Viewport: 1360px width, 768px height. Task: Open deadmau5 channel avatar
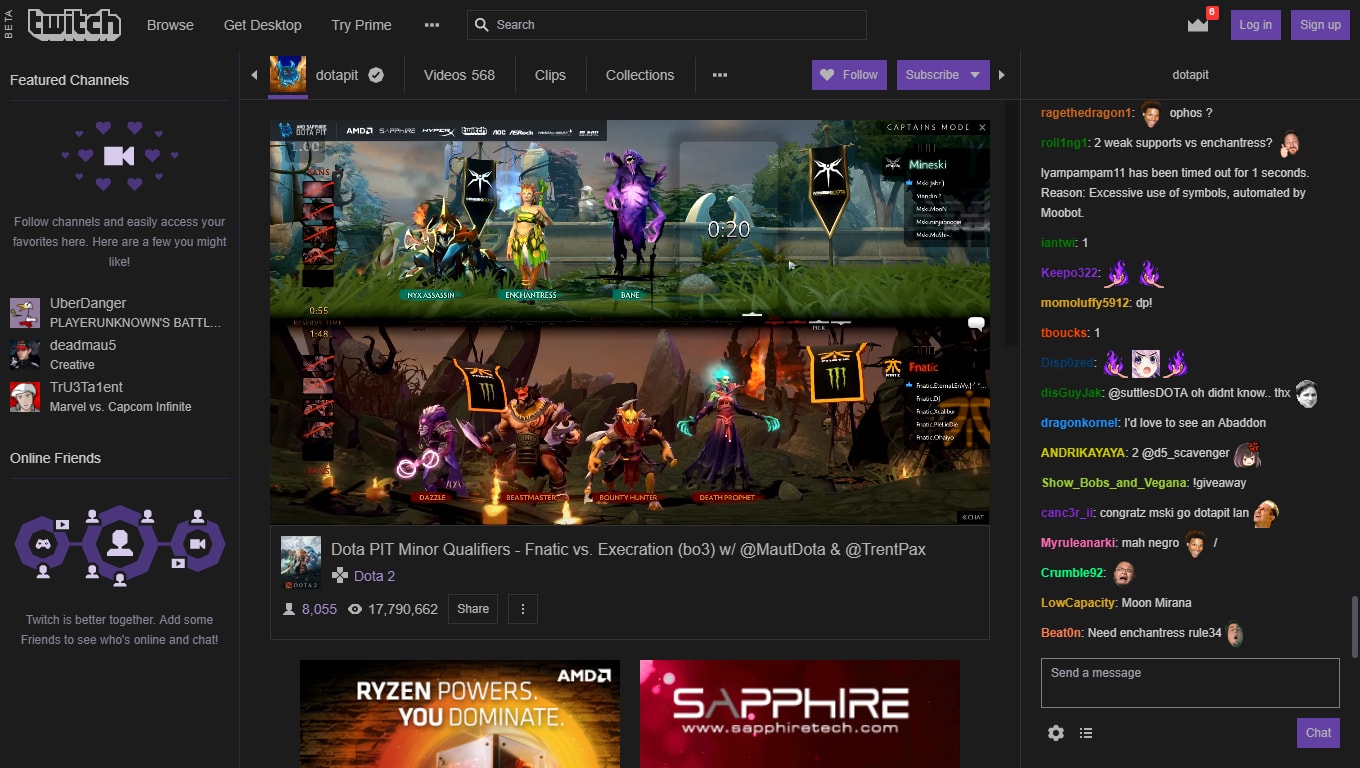(25, 355)
